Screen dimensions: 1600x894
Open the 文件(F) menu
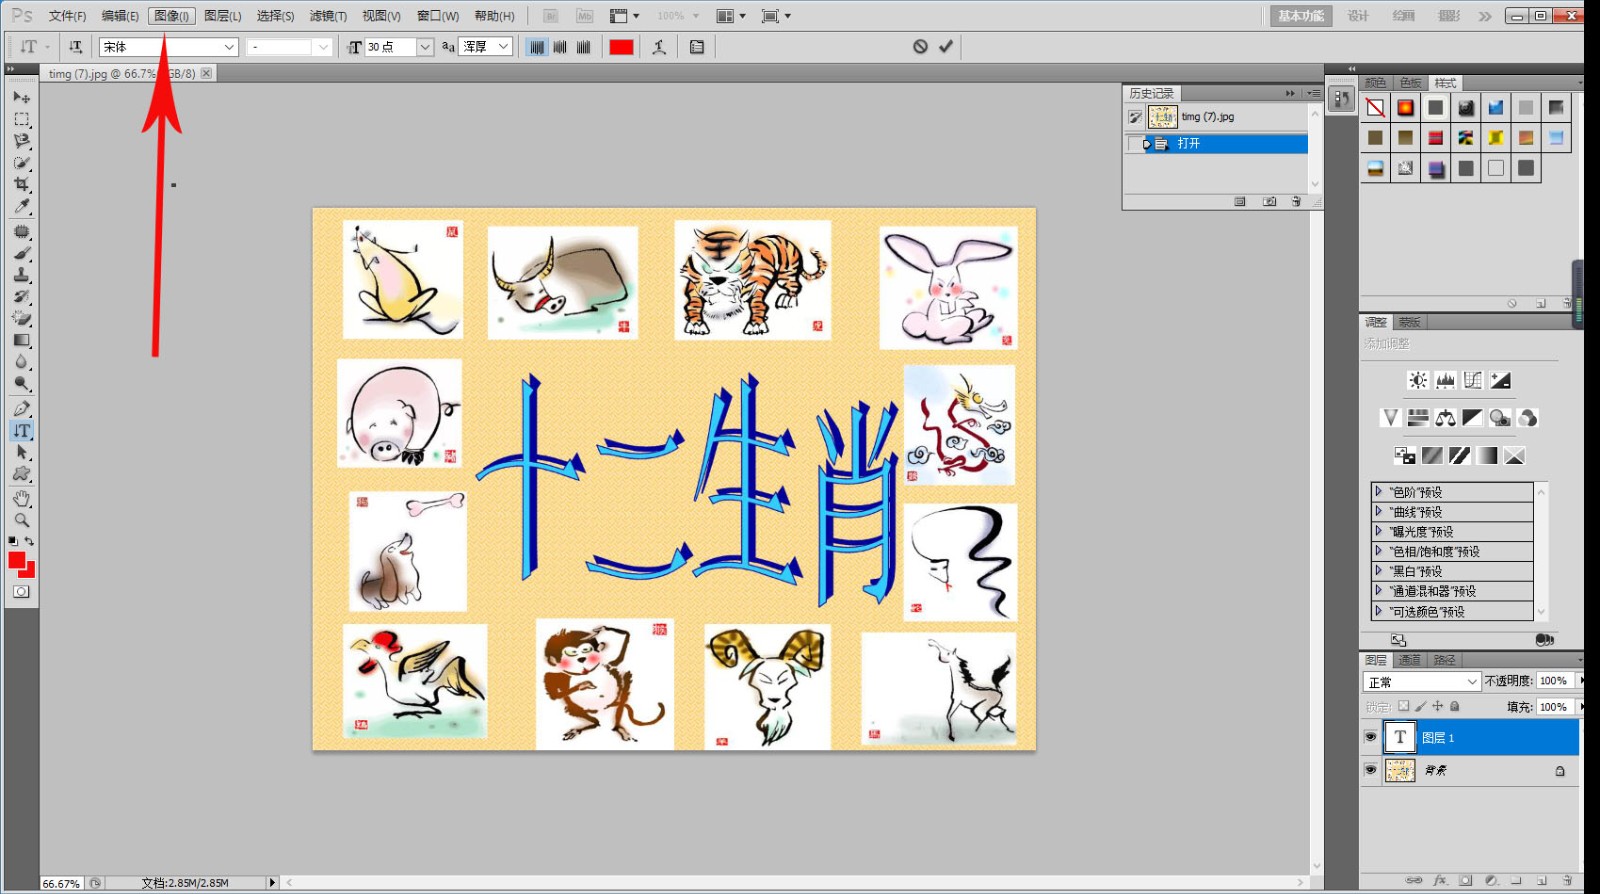67,16
